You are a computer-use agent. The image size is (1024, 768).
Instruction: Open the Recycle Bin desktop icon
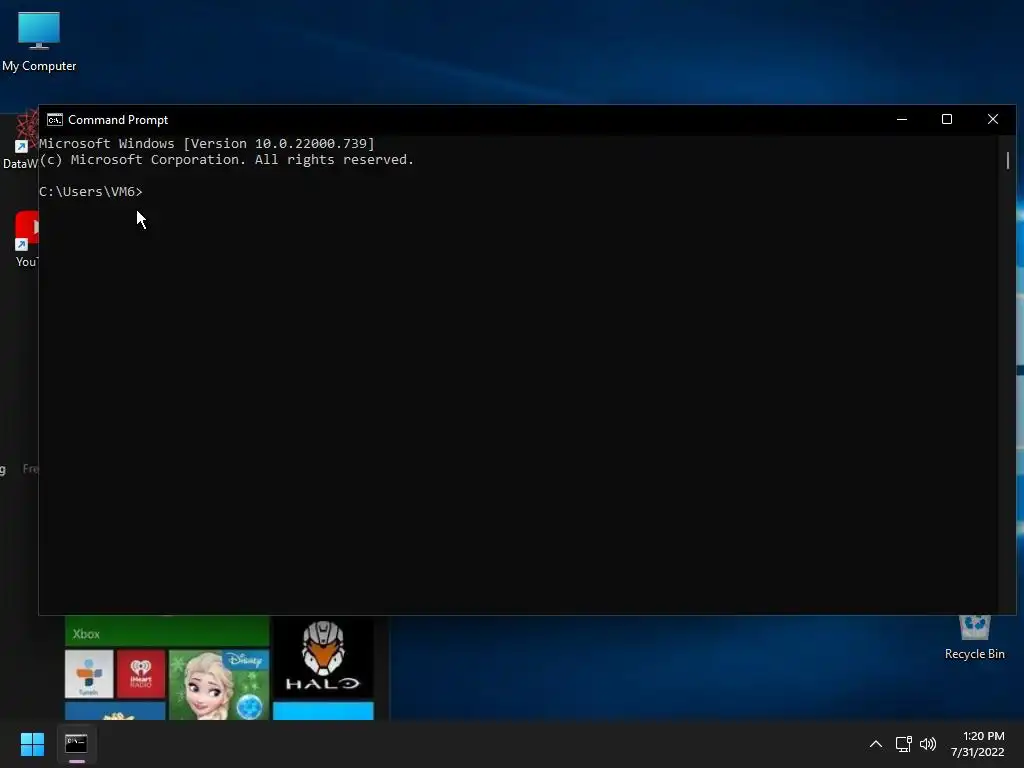point(974,637)
